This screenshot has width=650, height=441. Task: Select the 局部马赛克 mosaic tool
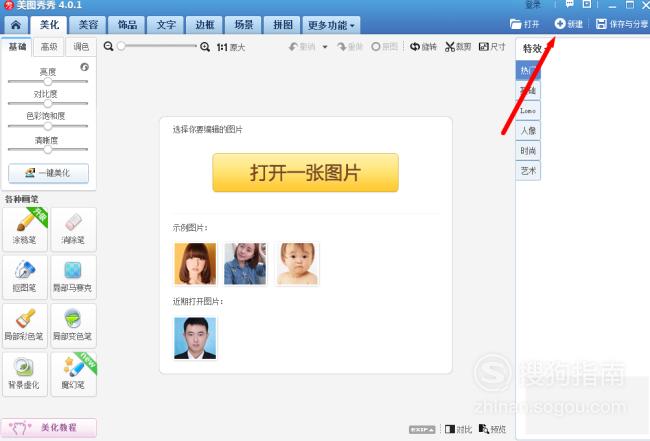click(73, 277)
